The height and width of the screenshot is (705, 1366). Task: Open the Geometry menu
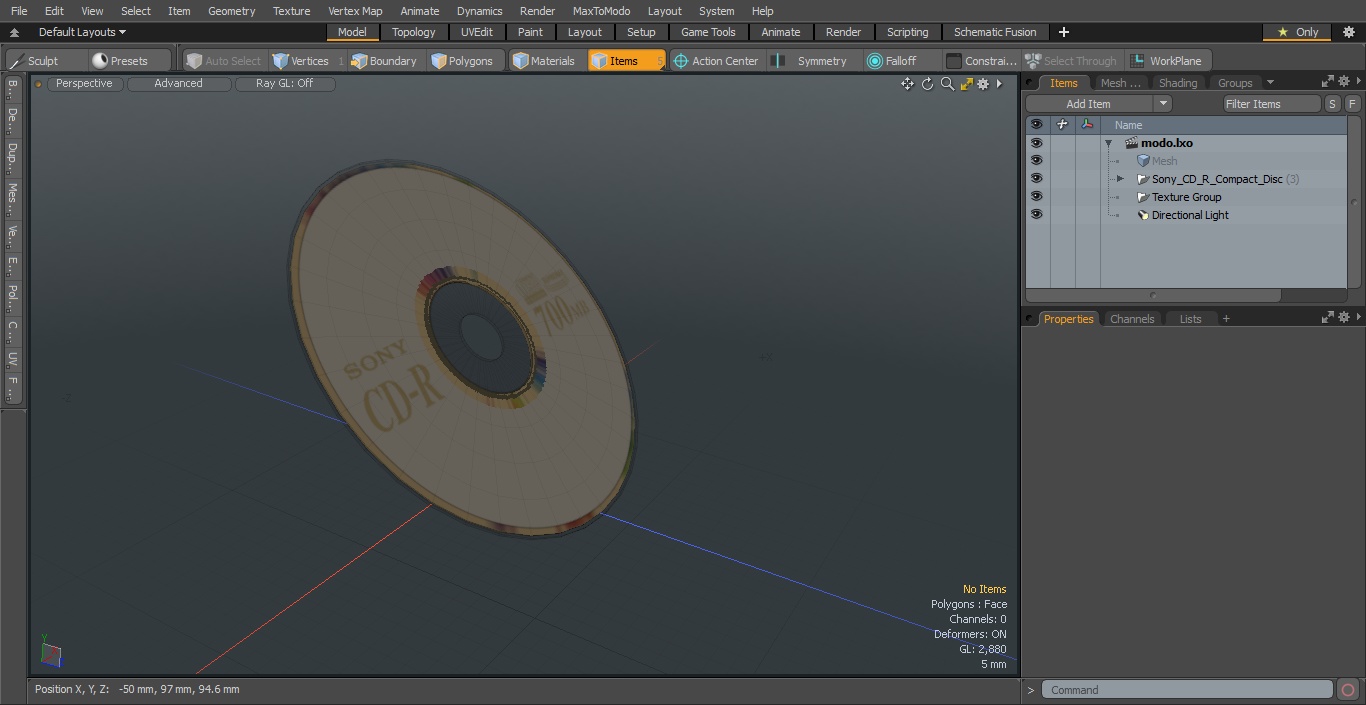pos(231,11)
